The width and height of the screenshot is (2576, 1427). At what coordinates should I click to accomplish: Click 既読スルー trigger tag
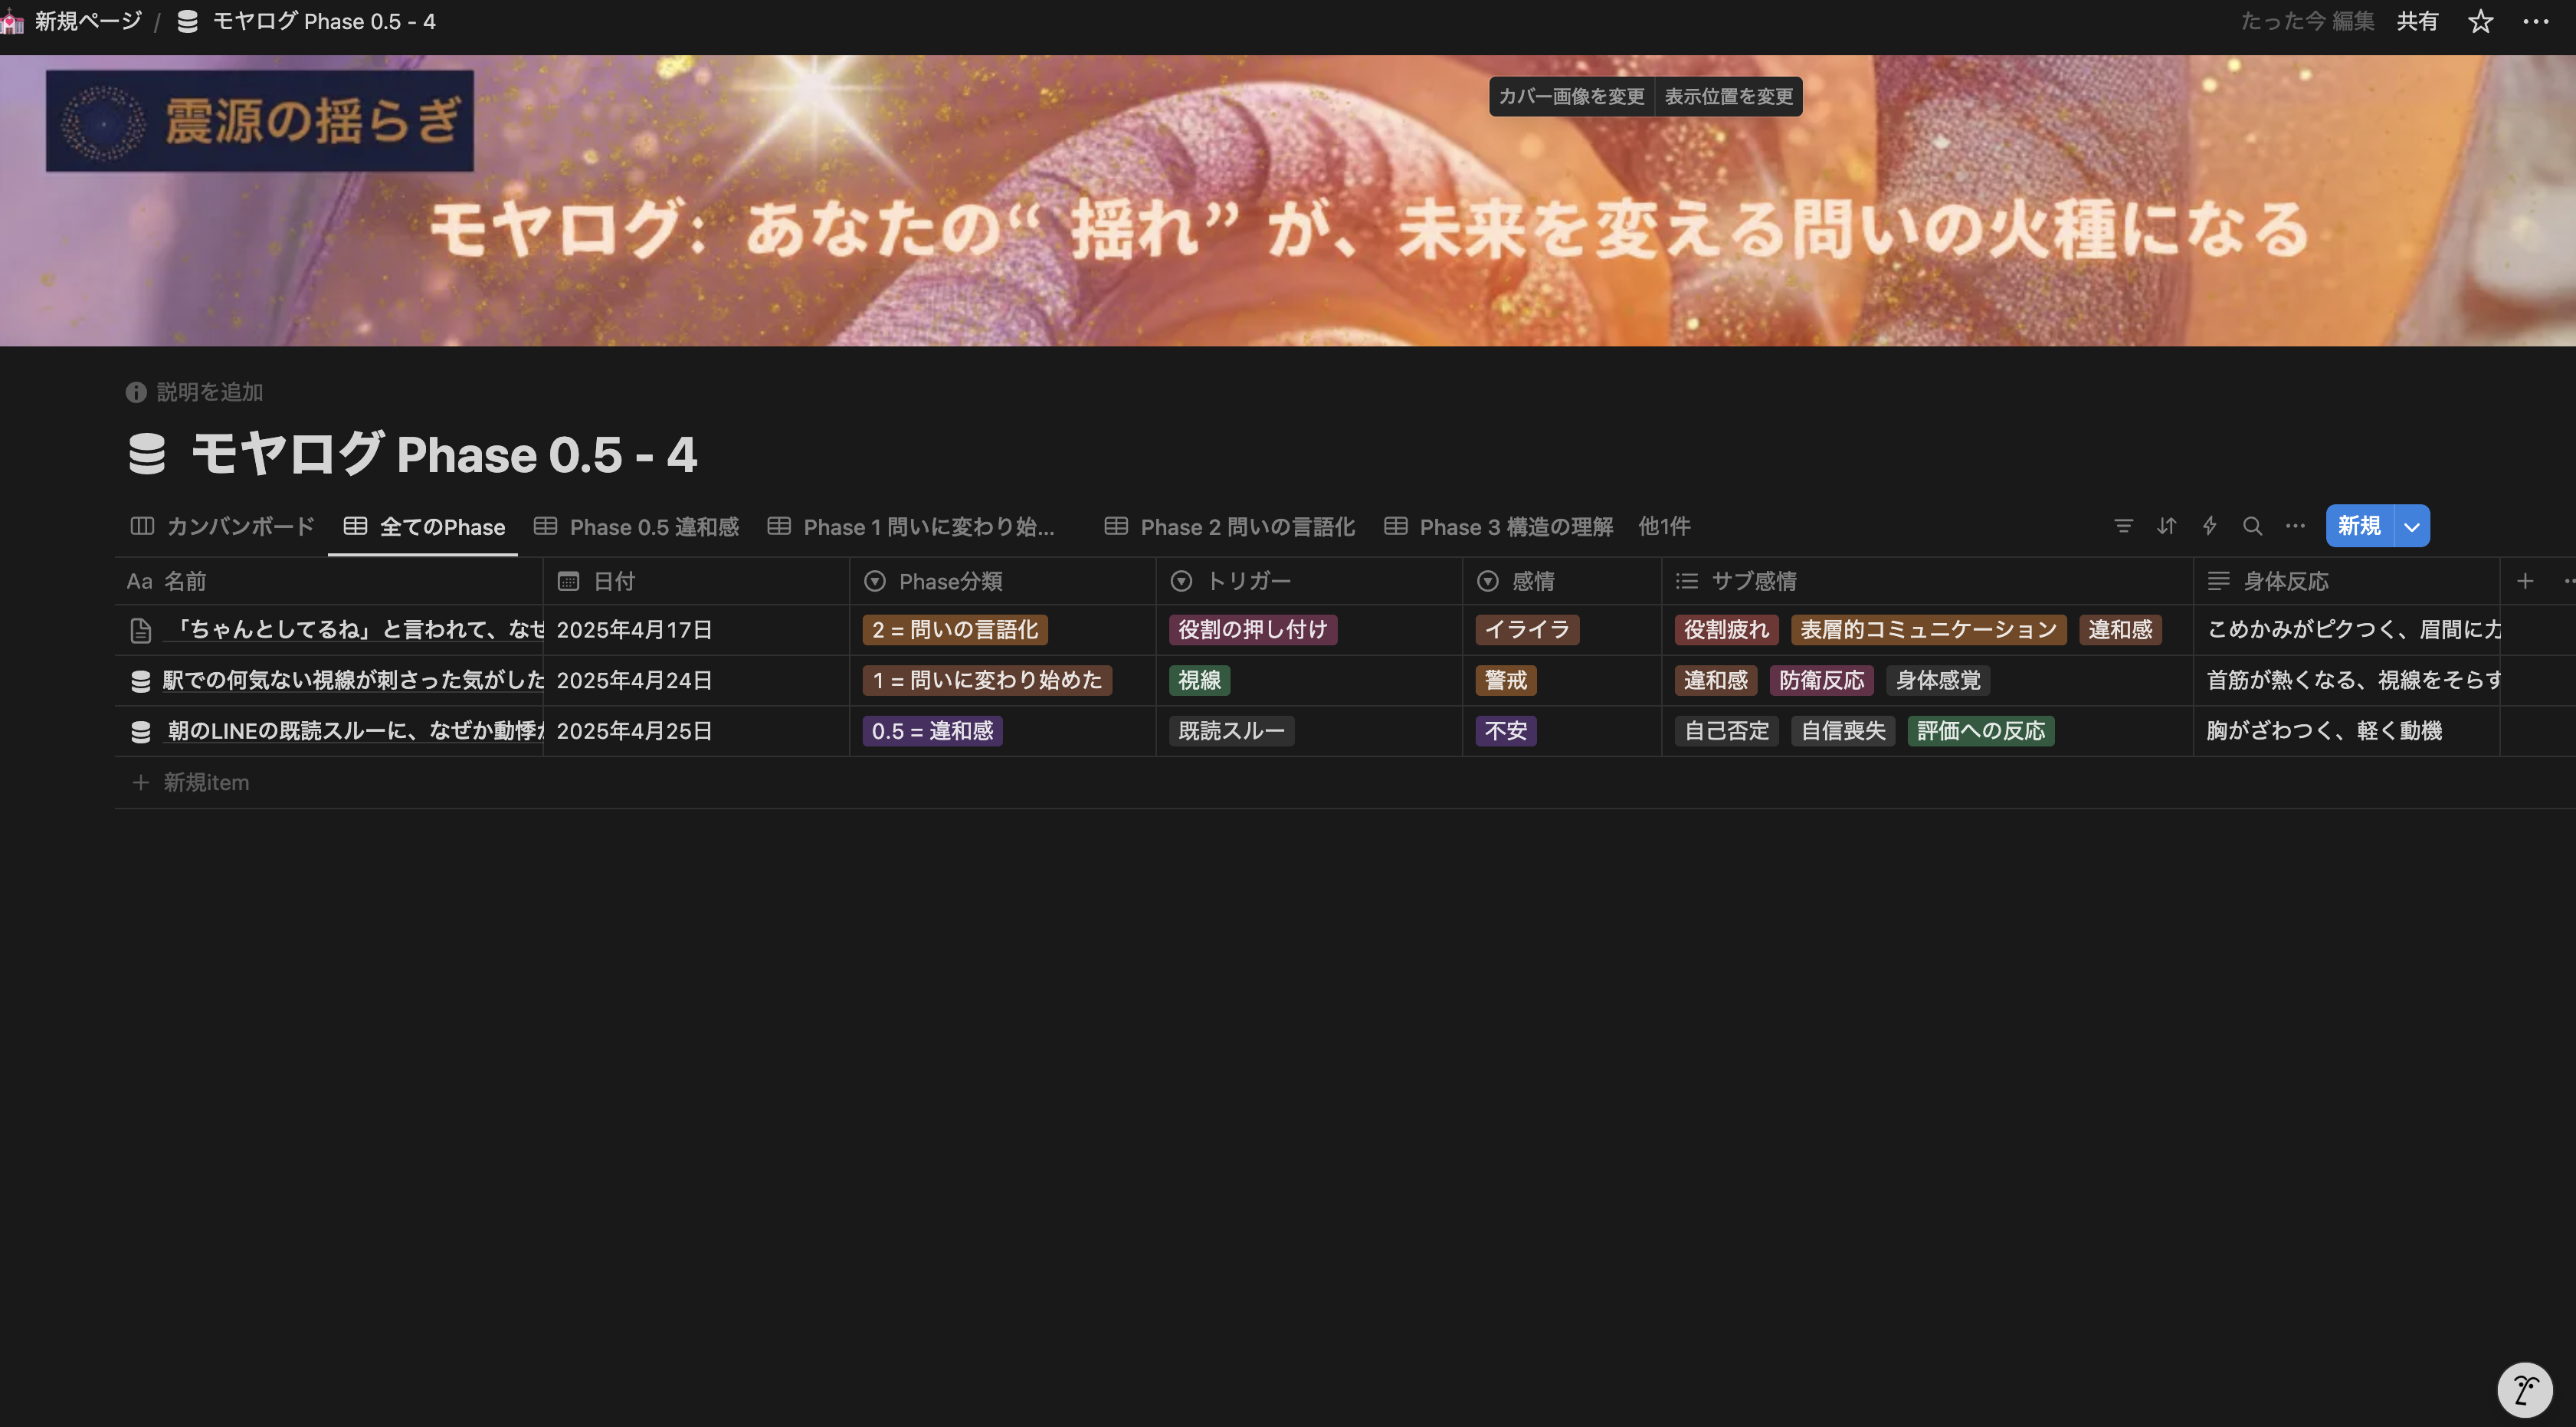pos(1231,731)
